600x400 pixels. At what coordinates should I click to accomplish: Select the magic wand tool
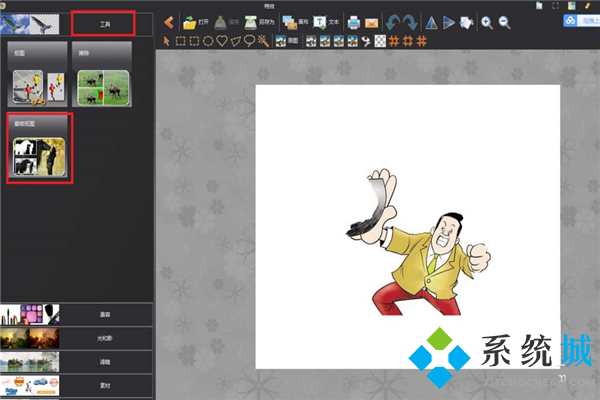[x=262, y=41]
